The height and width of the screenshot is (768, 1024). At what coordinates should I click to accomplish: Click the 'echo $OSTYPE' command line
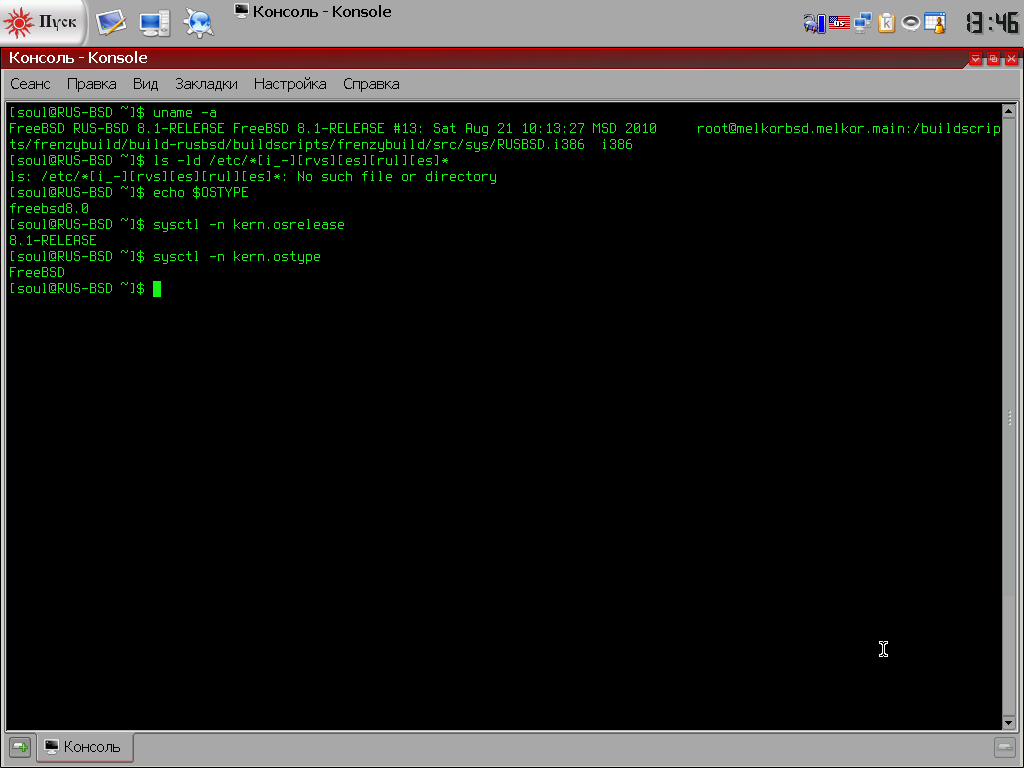200,193
